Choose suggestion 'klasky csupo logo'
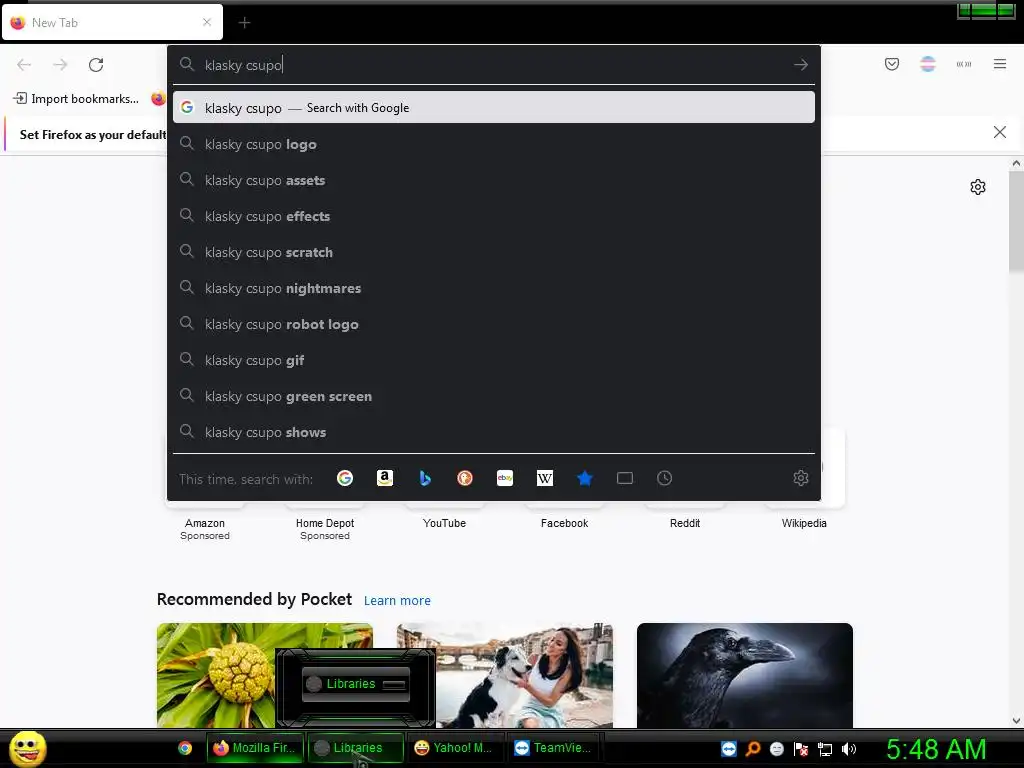The width and height of the screenshot is (1024, 768). pyautogui.click(x=494, y=144)
